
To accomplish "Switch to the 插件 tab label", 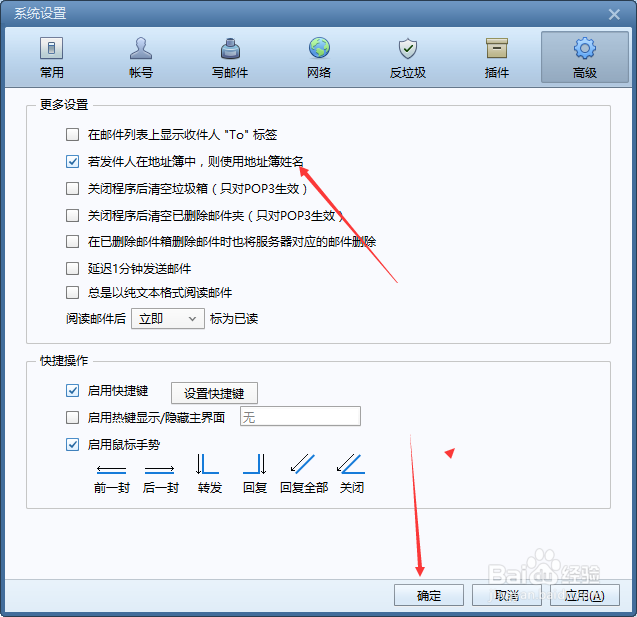I will coord(497,73).
